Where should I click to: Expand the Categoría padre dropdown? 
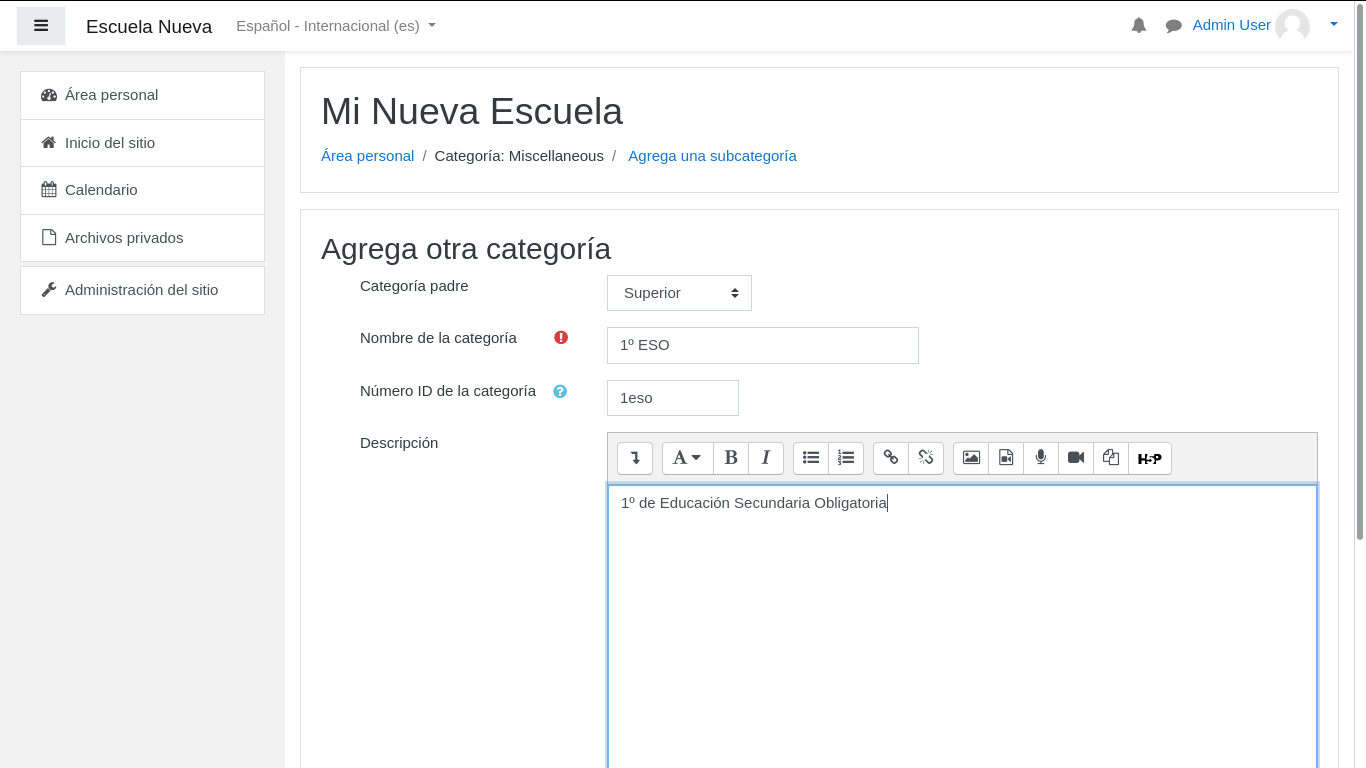(679, 292)
